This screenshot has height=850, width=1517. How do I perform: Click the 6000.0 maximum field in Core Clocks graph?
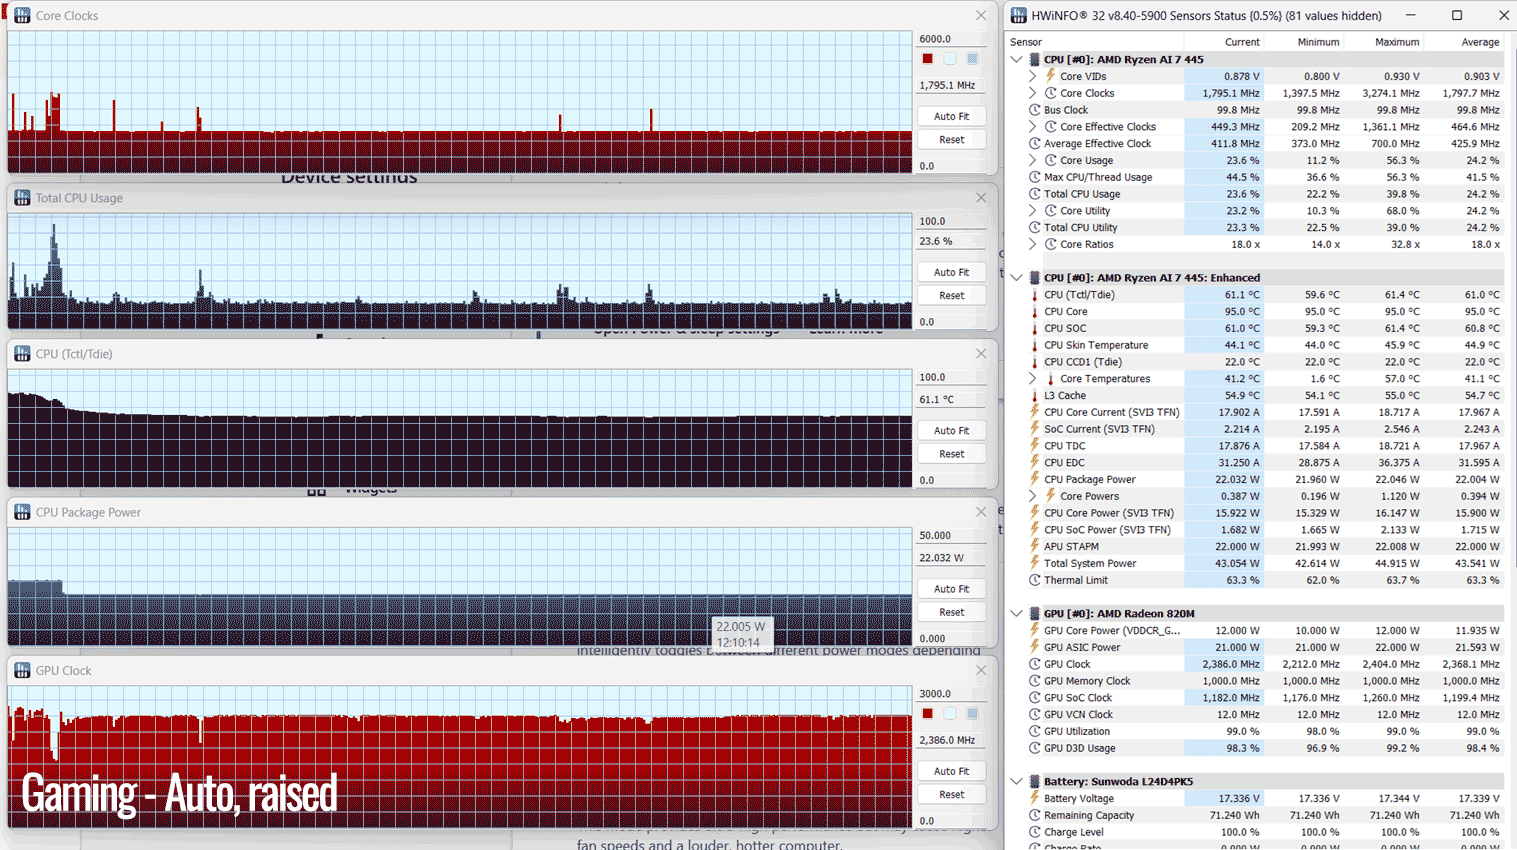click(951, 39)
